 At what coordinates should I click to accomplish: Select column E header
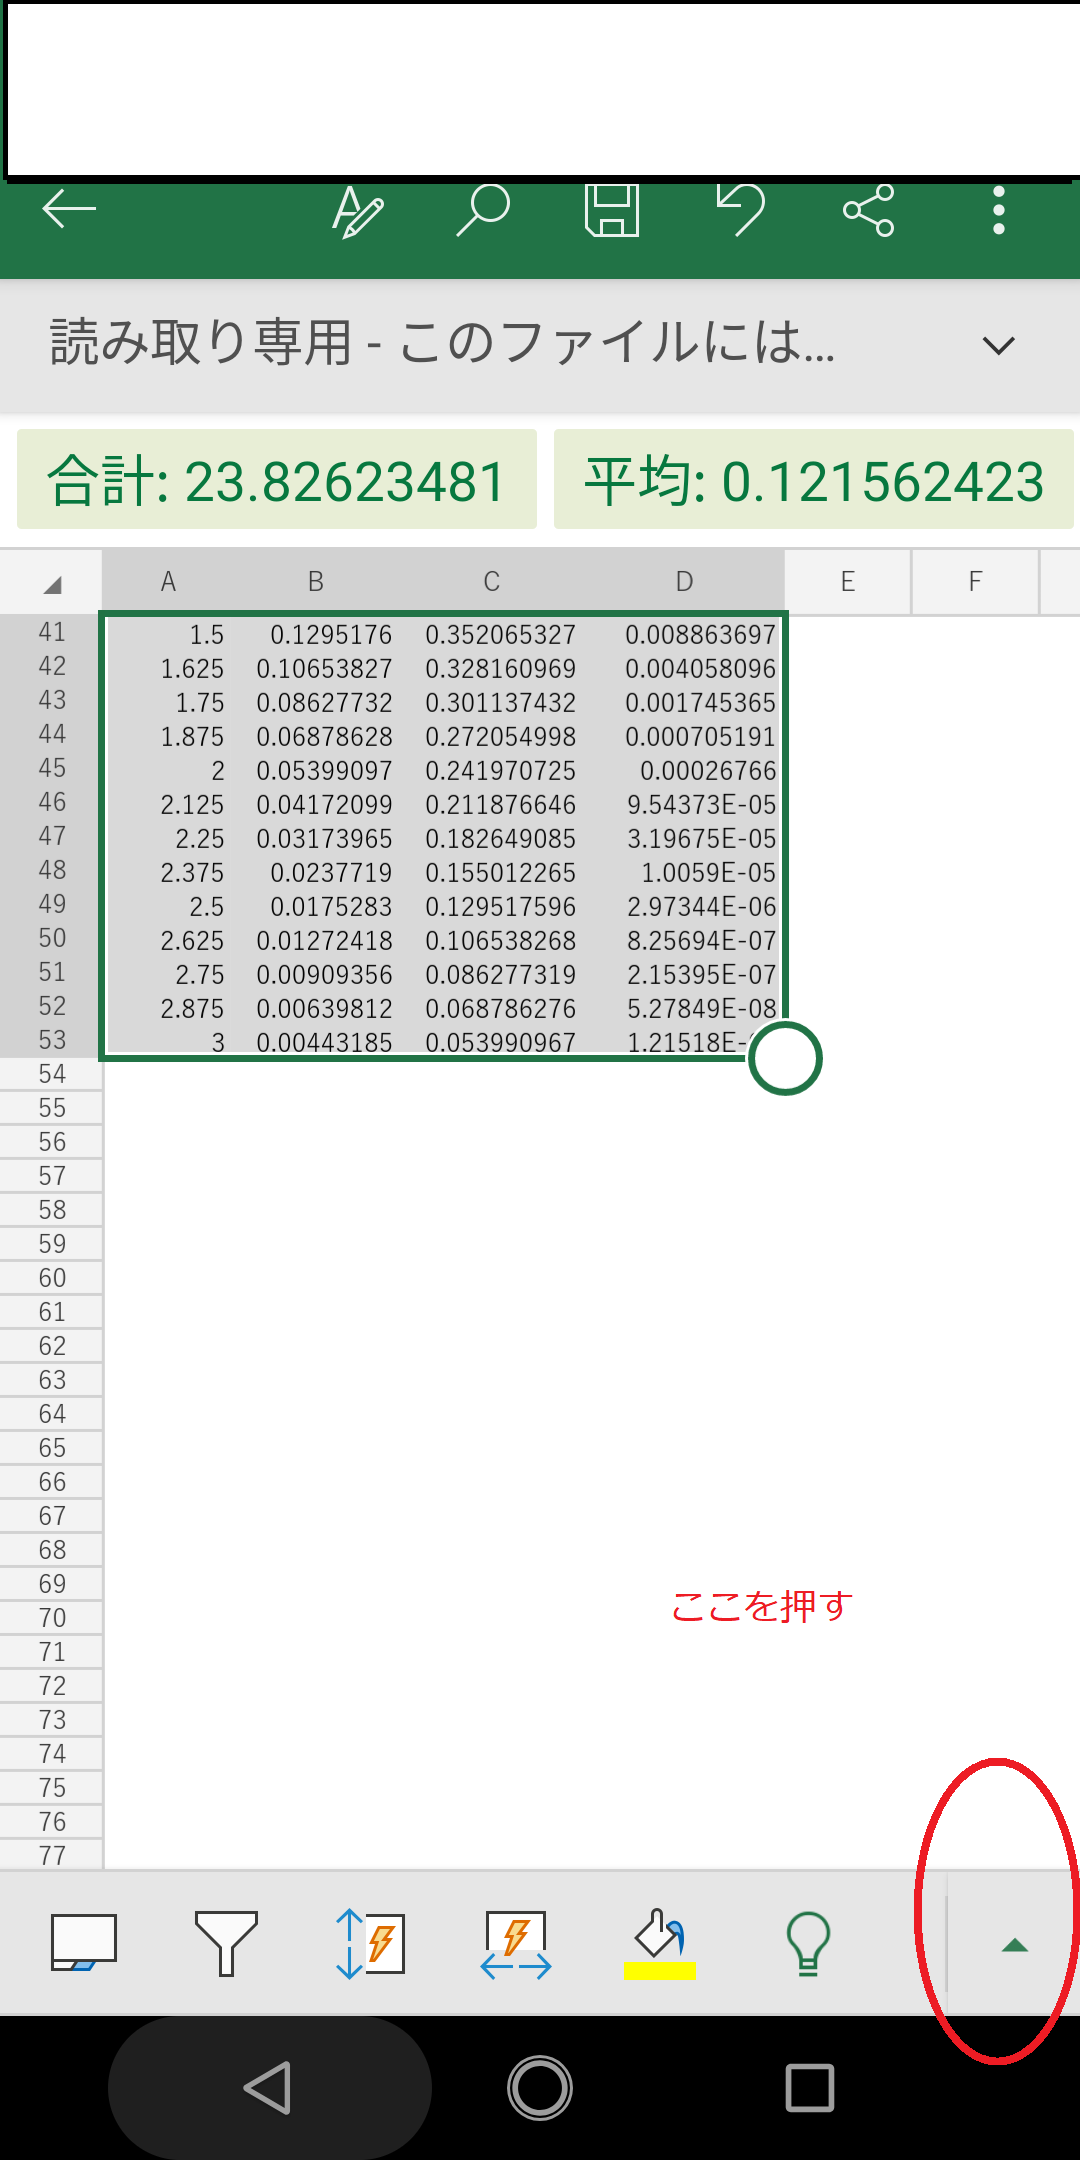(847, 582)
